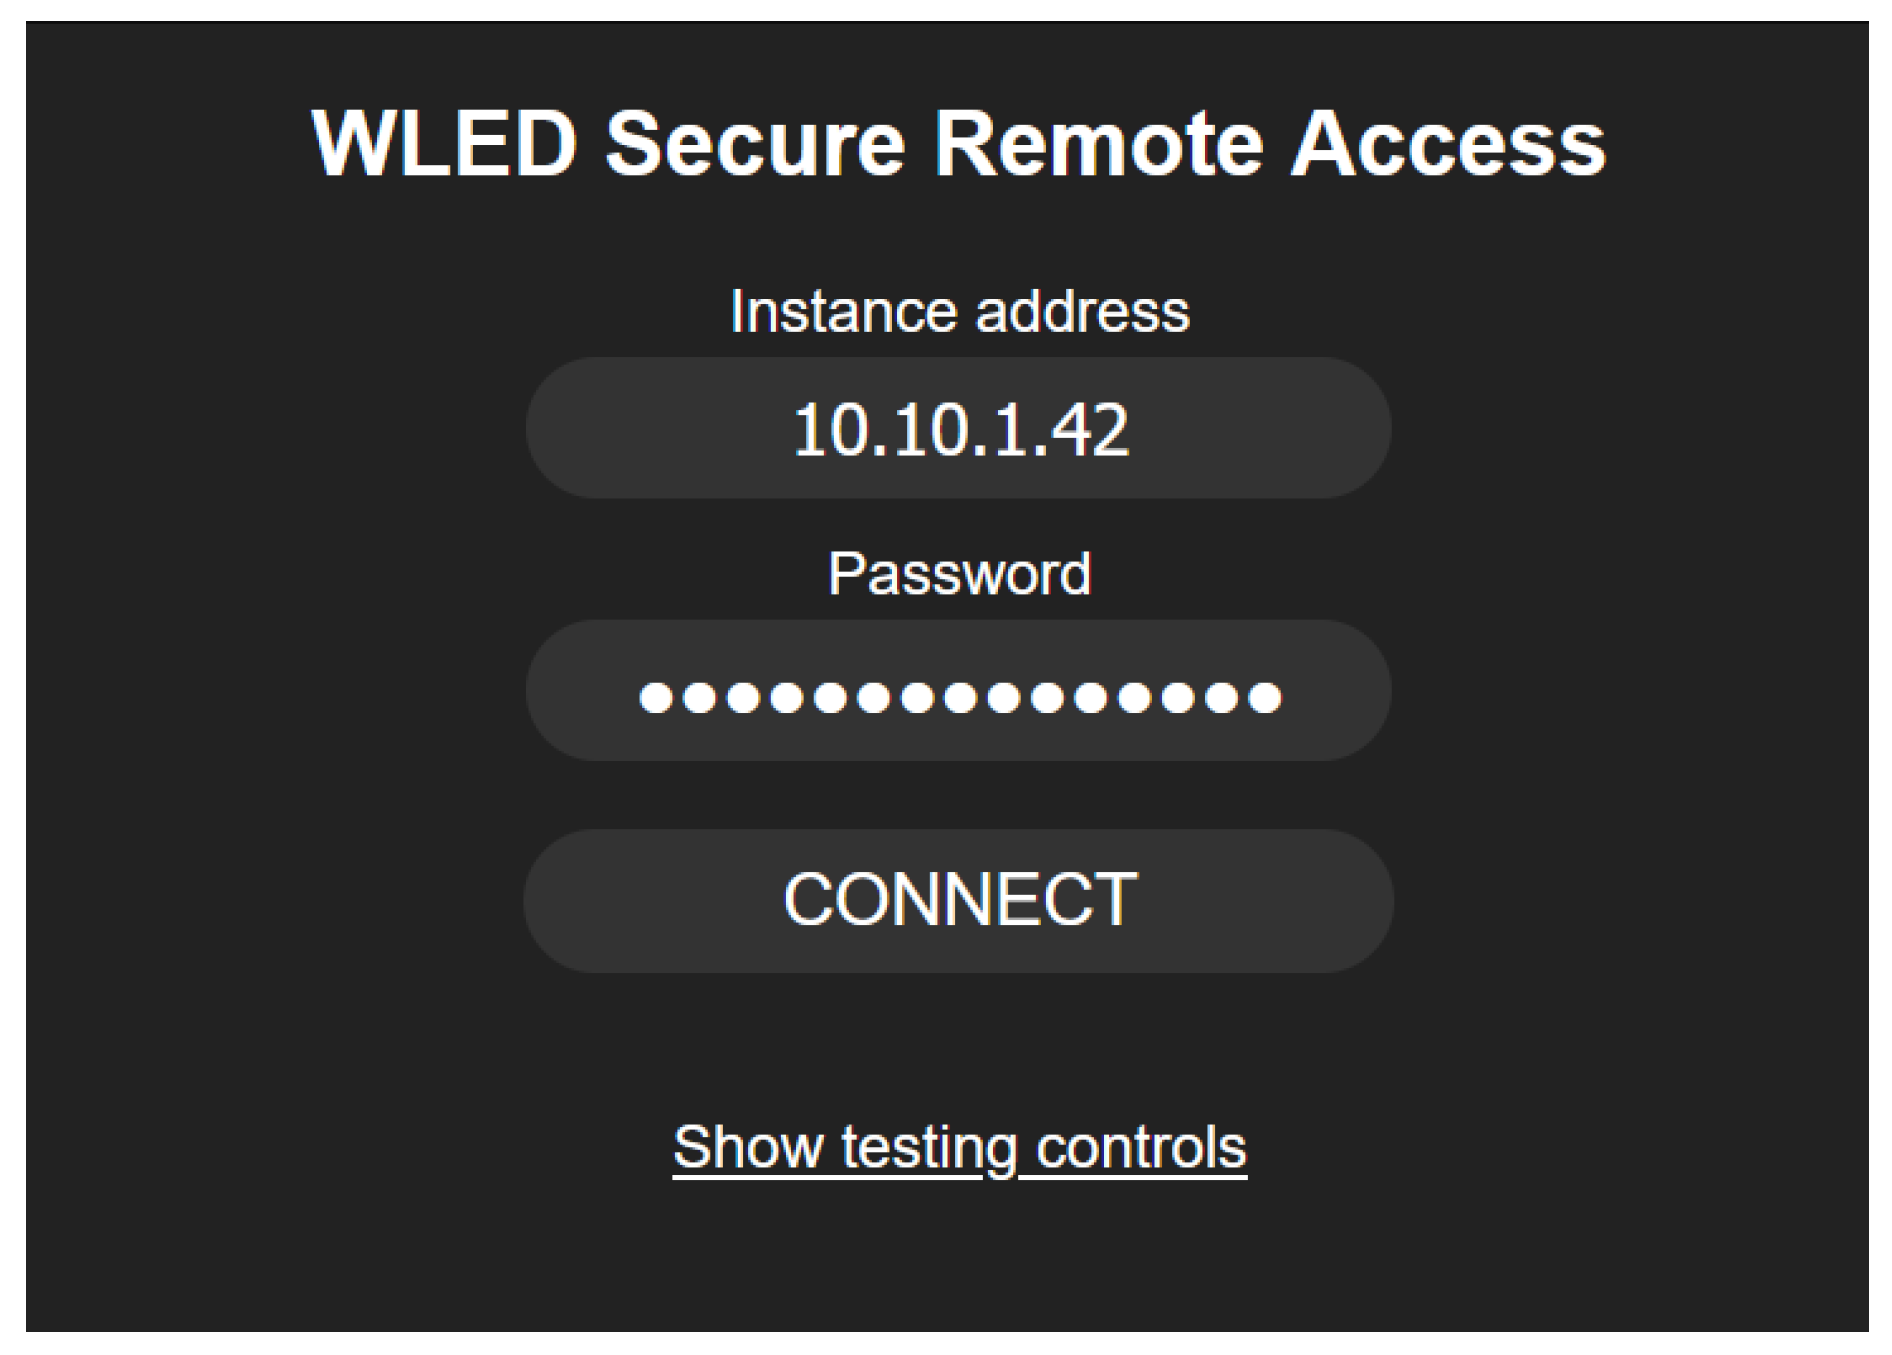This screenshot has height=1355, width=1892.
Task: Click the 10.10.1.42 address text
Action: pos(960,431)
